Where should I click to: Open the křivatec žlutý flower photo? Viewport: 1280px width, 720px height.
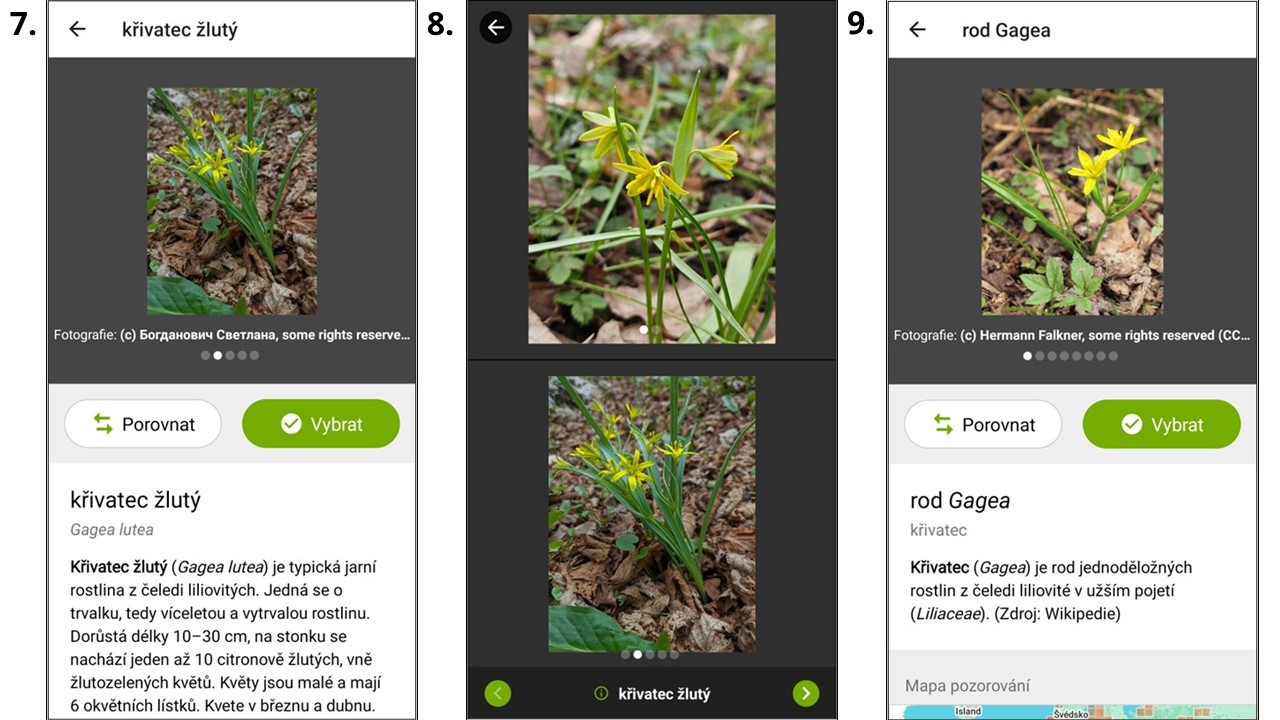232,201
